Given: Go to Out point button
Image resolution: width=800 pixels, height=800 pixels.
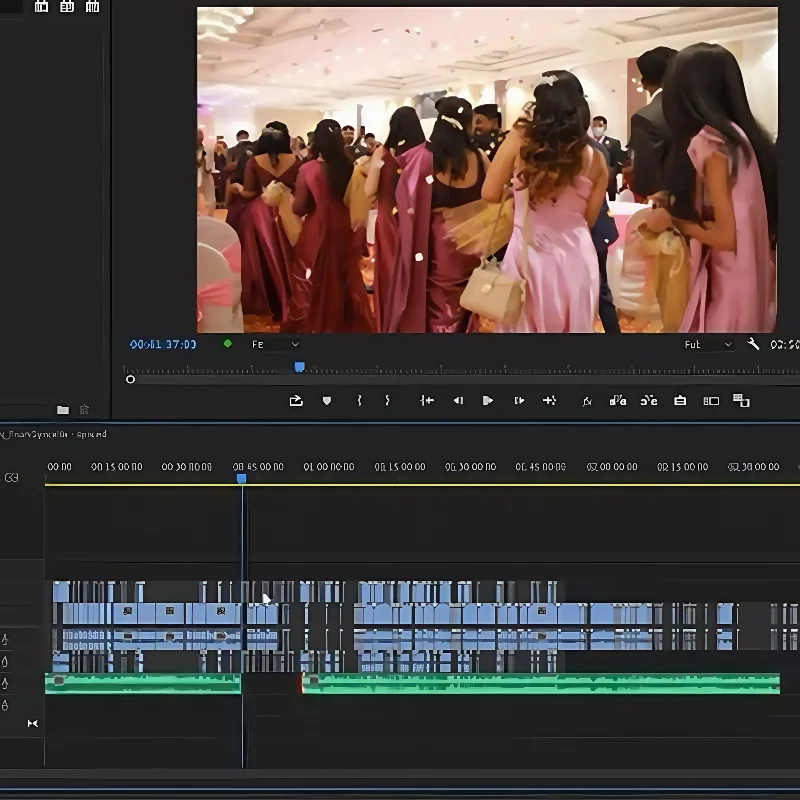Looking at the screenshot, I should 549,401.
